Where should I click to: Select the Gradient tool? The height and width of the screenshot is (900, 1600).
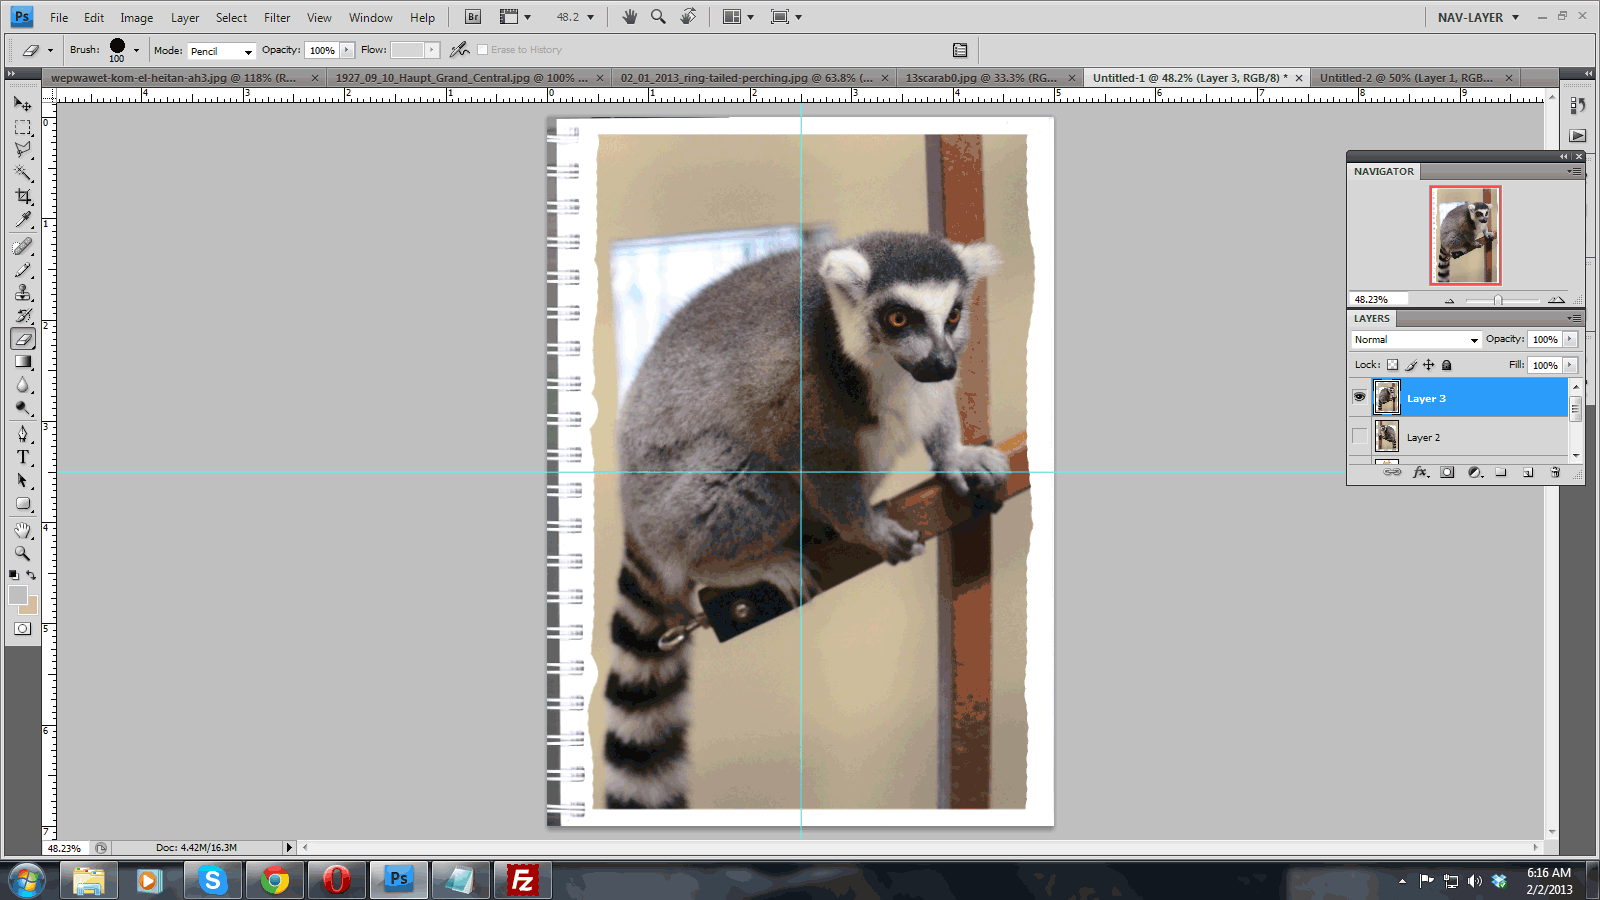click(23, 362)
